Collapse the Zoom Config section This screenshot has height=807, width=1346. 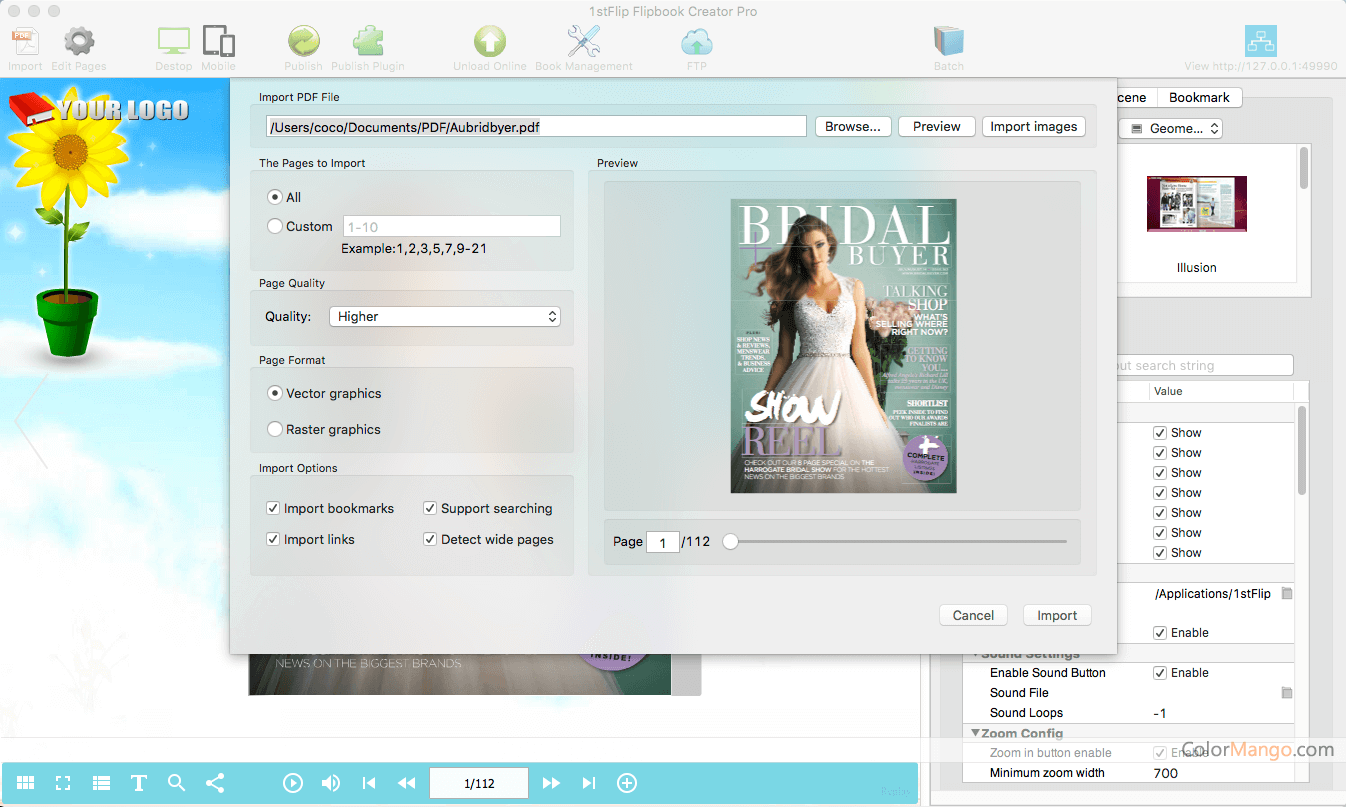tap(975, 733)
